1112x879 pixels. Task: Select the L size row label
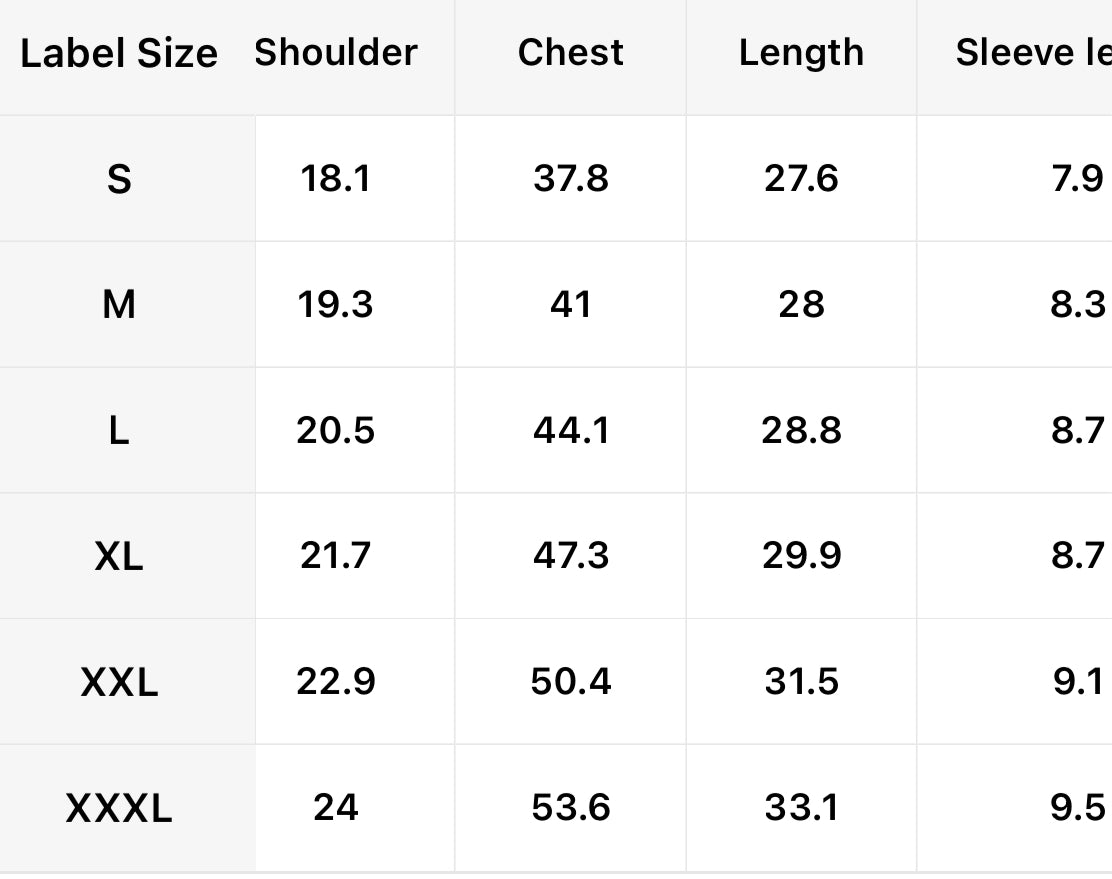119,431
